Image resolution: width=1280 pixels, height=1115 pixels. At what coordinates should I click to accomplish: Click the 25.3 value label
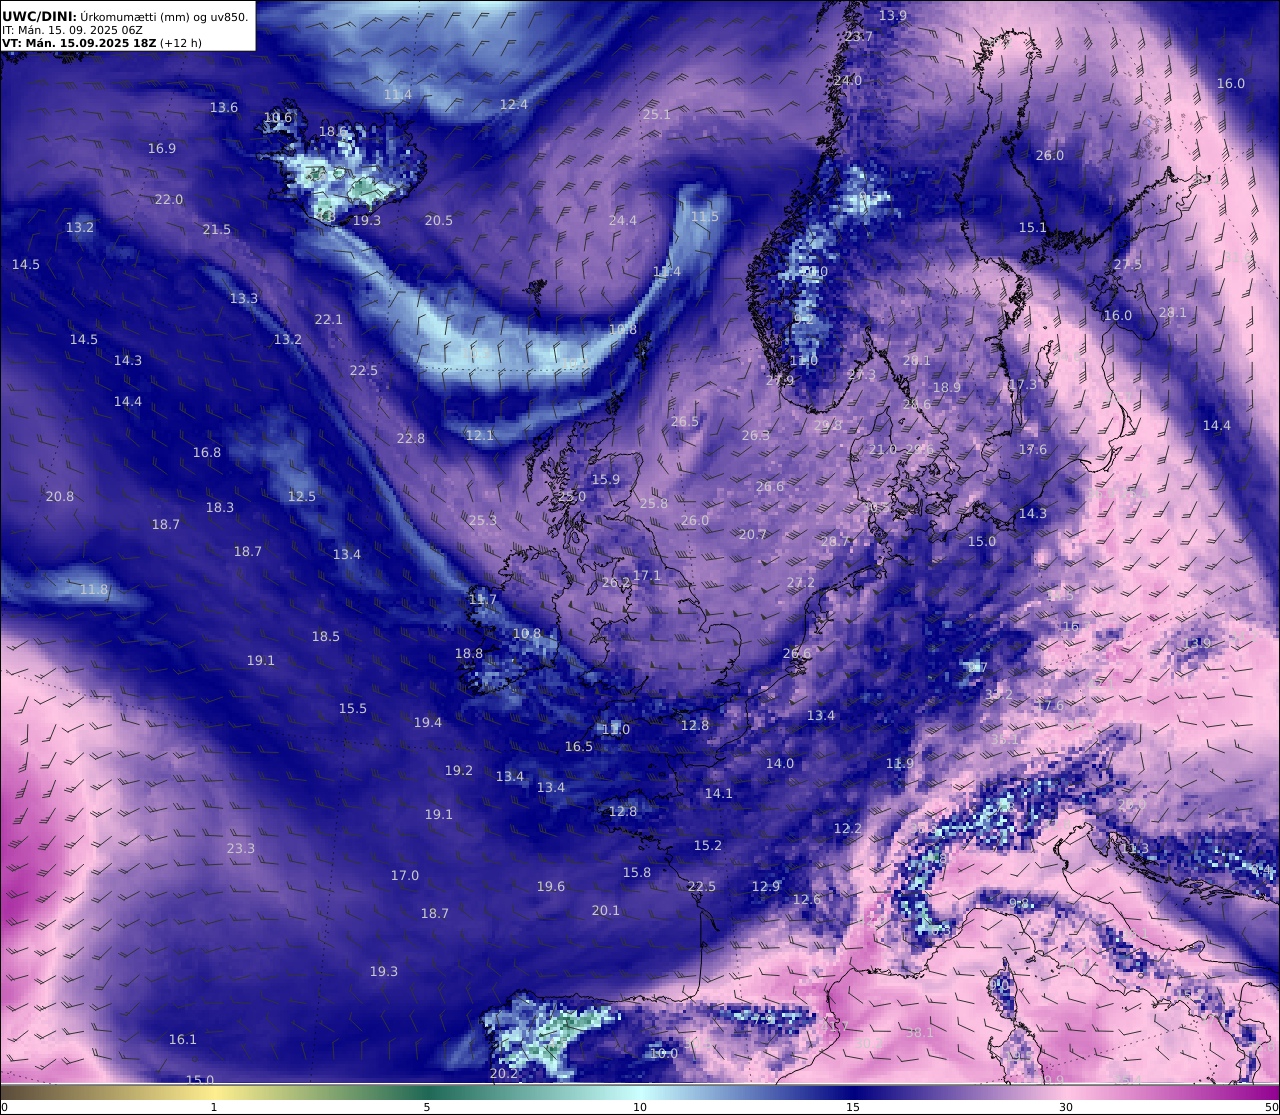[x=483, y=520]
